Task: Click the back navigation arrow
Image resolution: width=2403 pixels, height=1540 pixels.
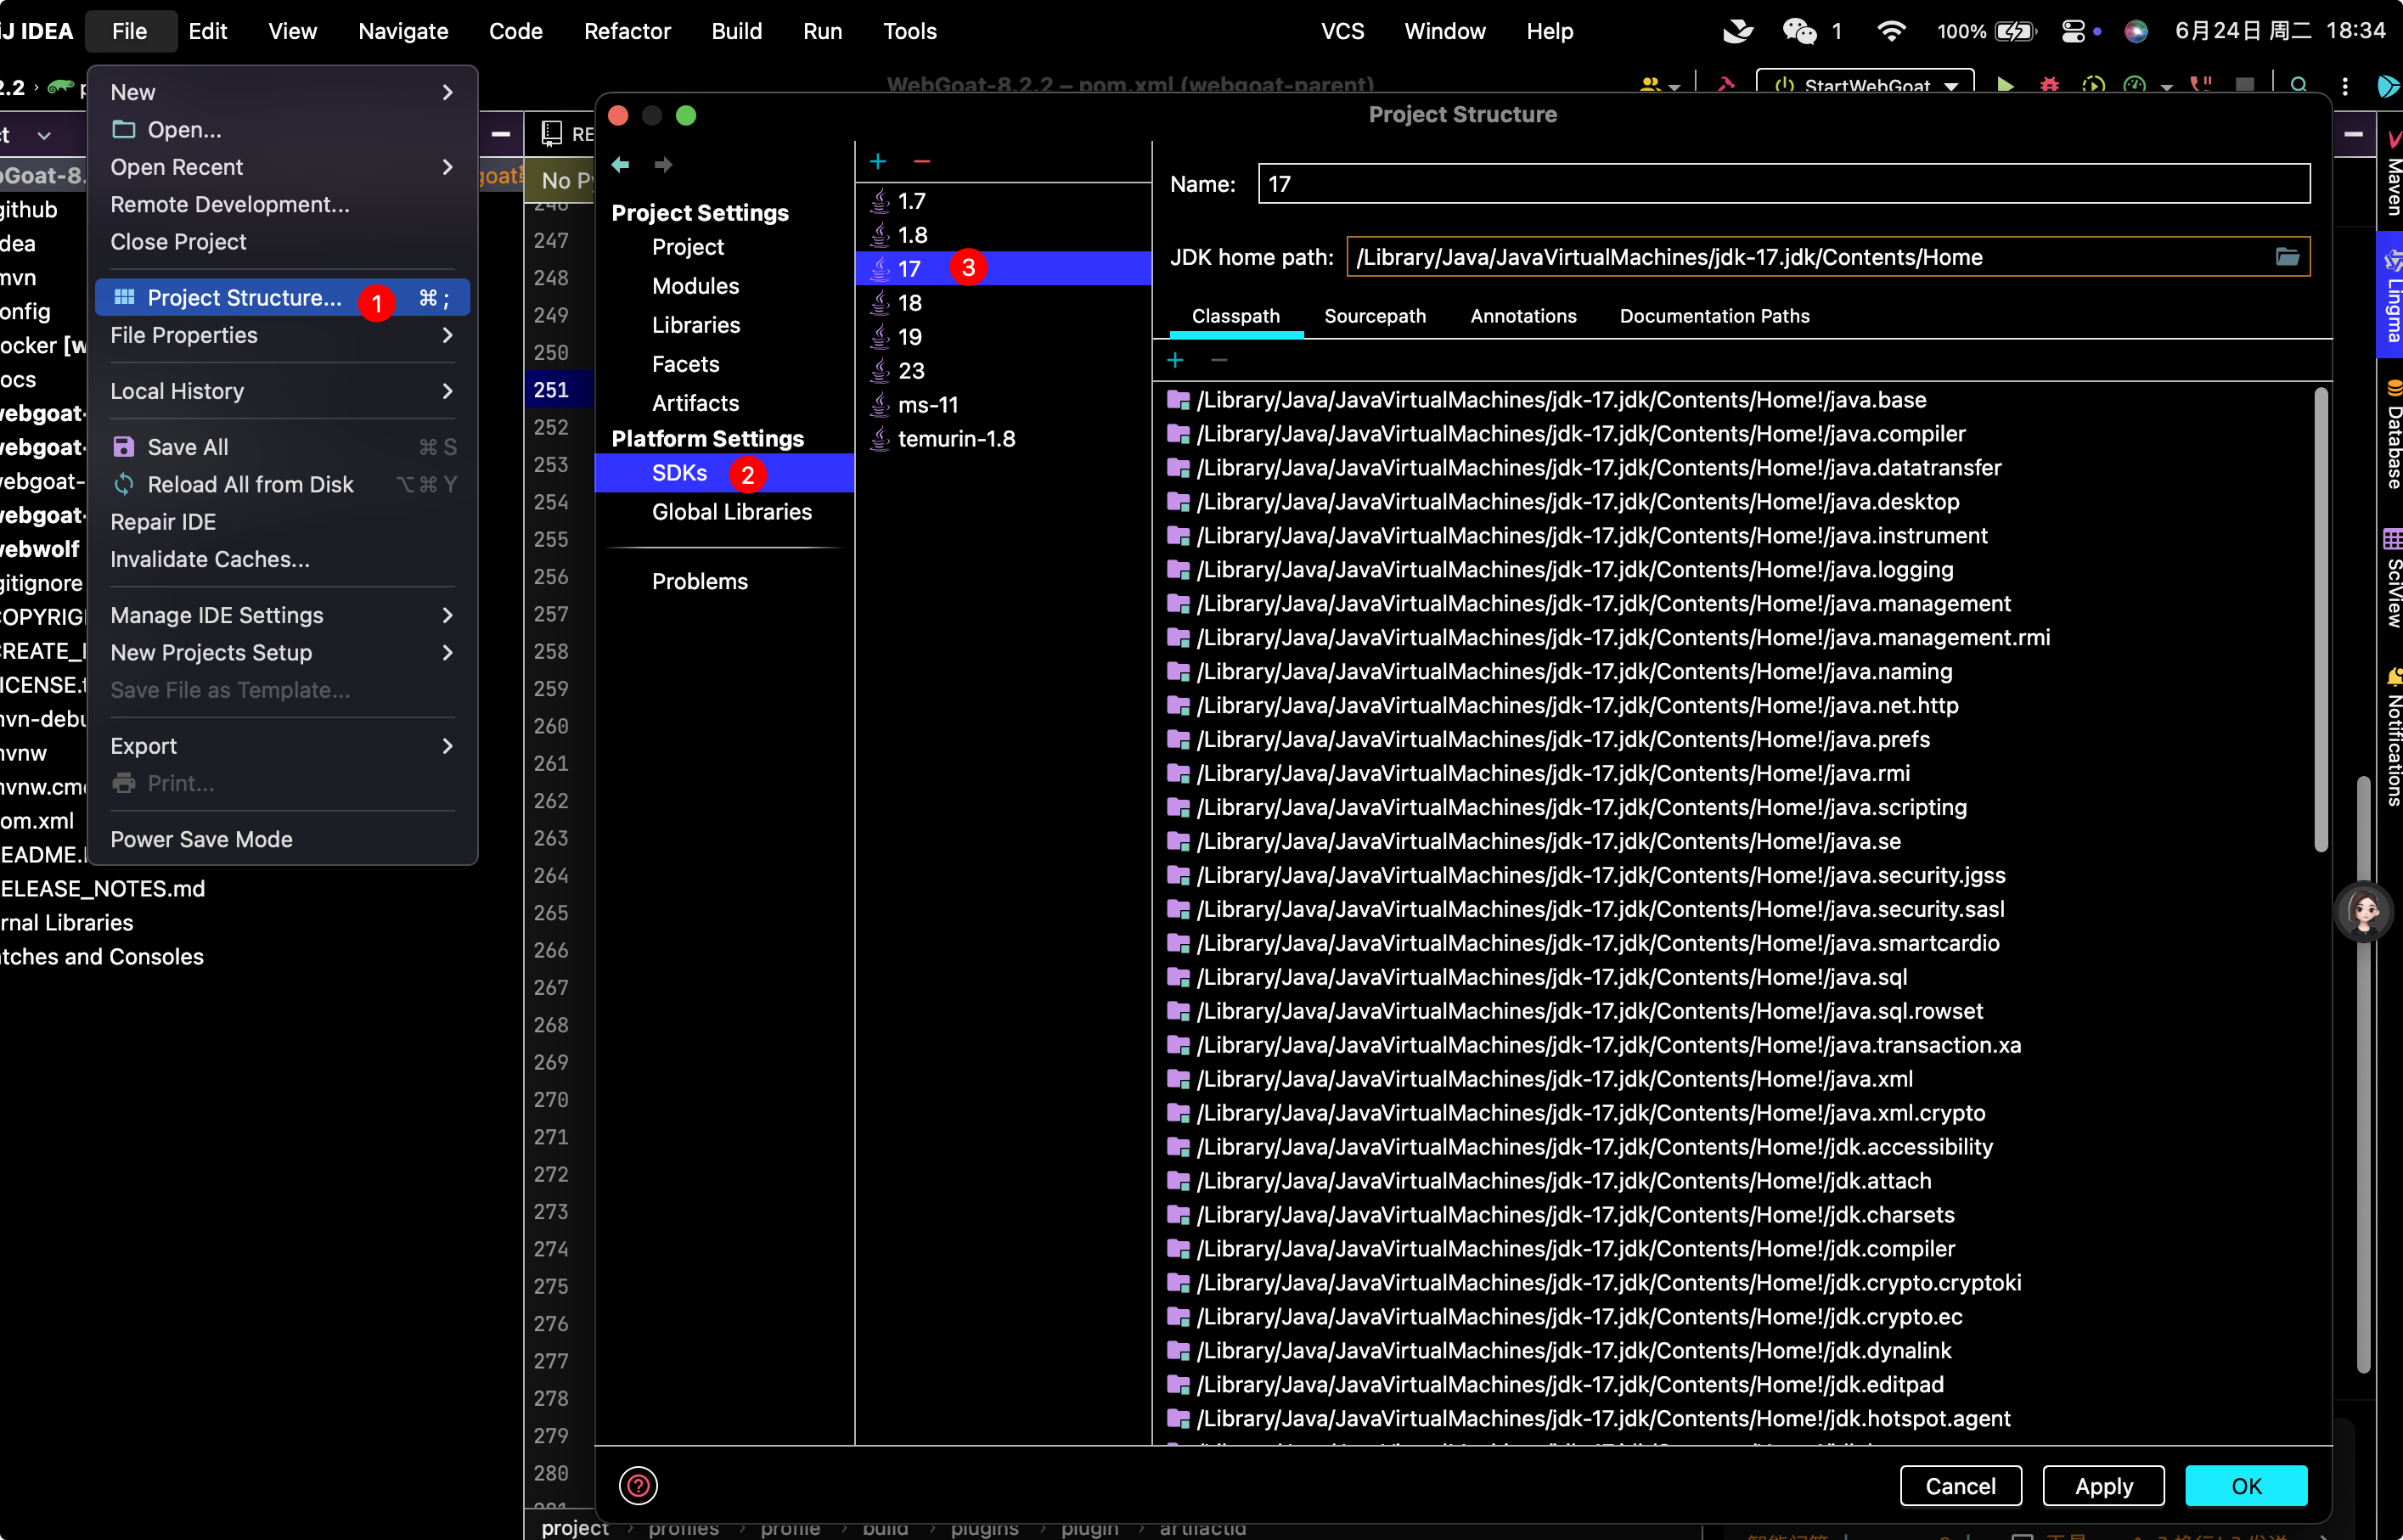Action: point(620,164)
